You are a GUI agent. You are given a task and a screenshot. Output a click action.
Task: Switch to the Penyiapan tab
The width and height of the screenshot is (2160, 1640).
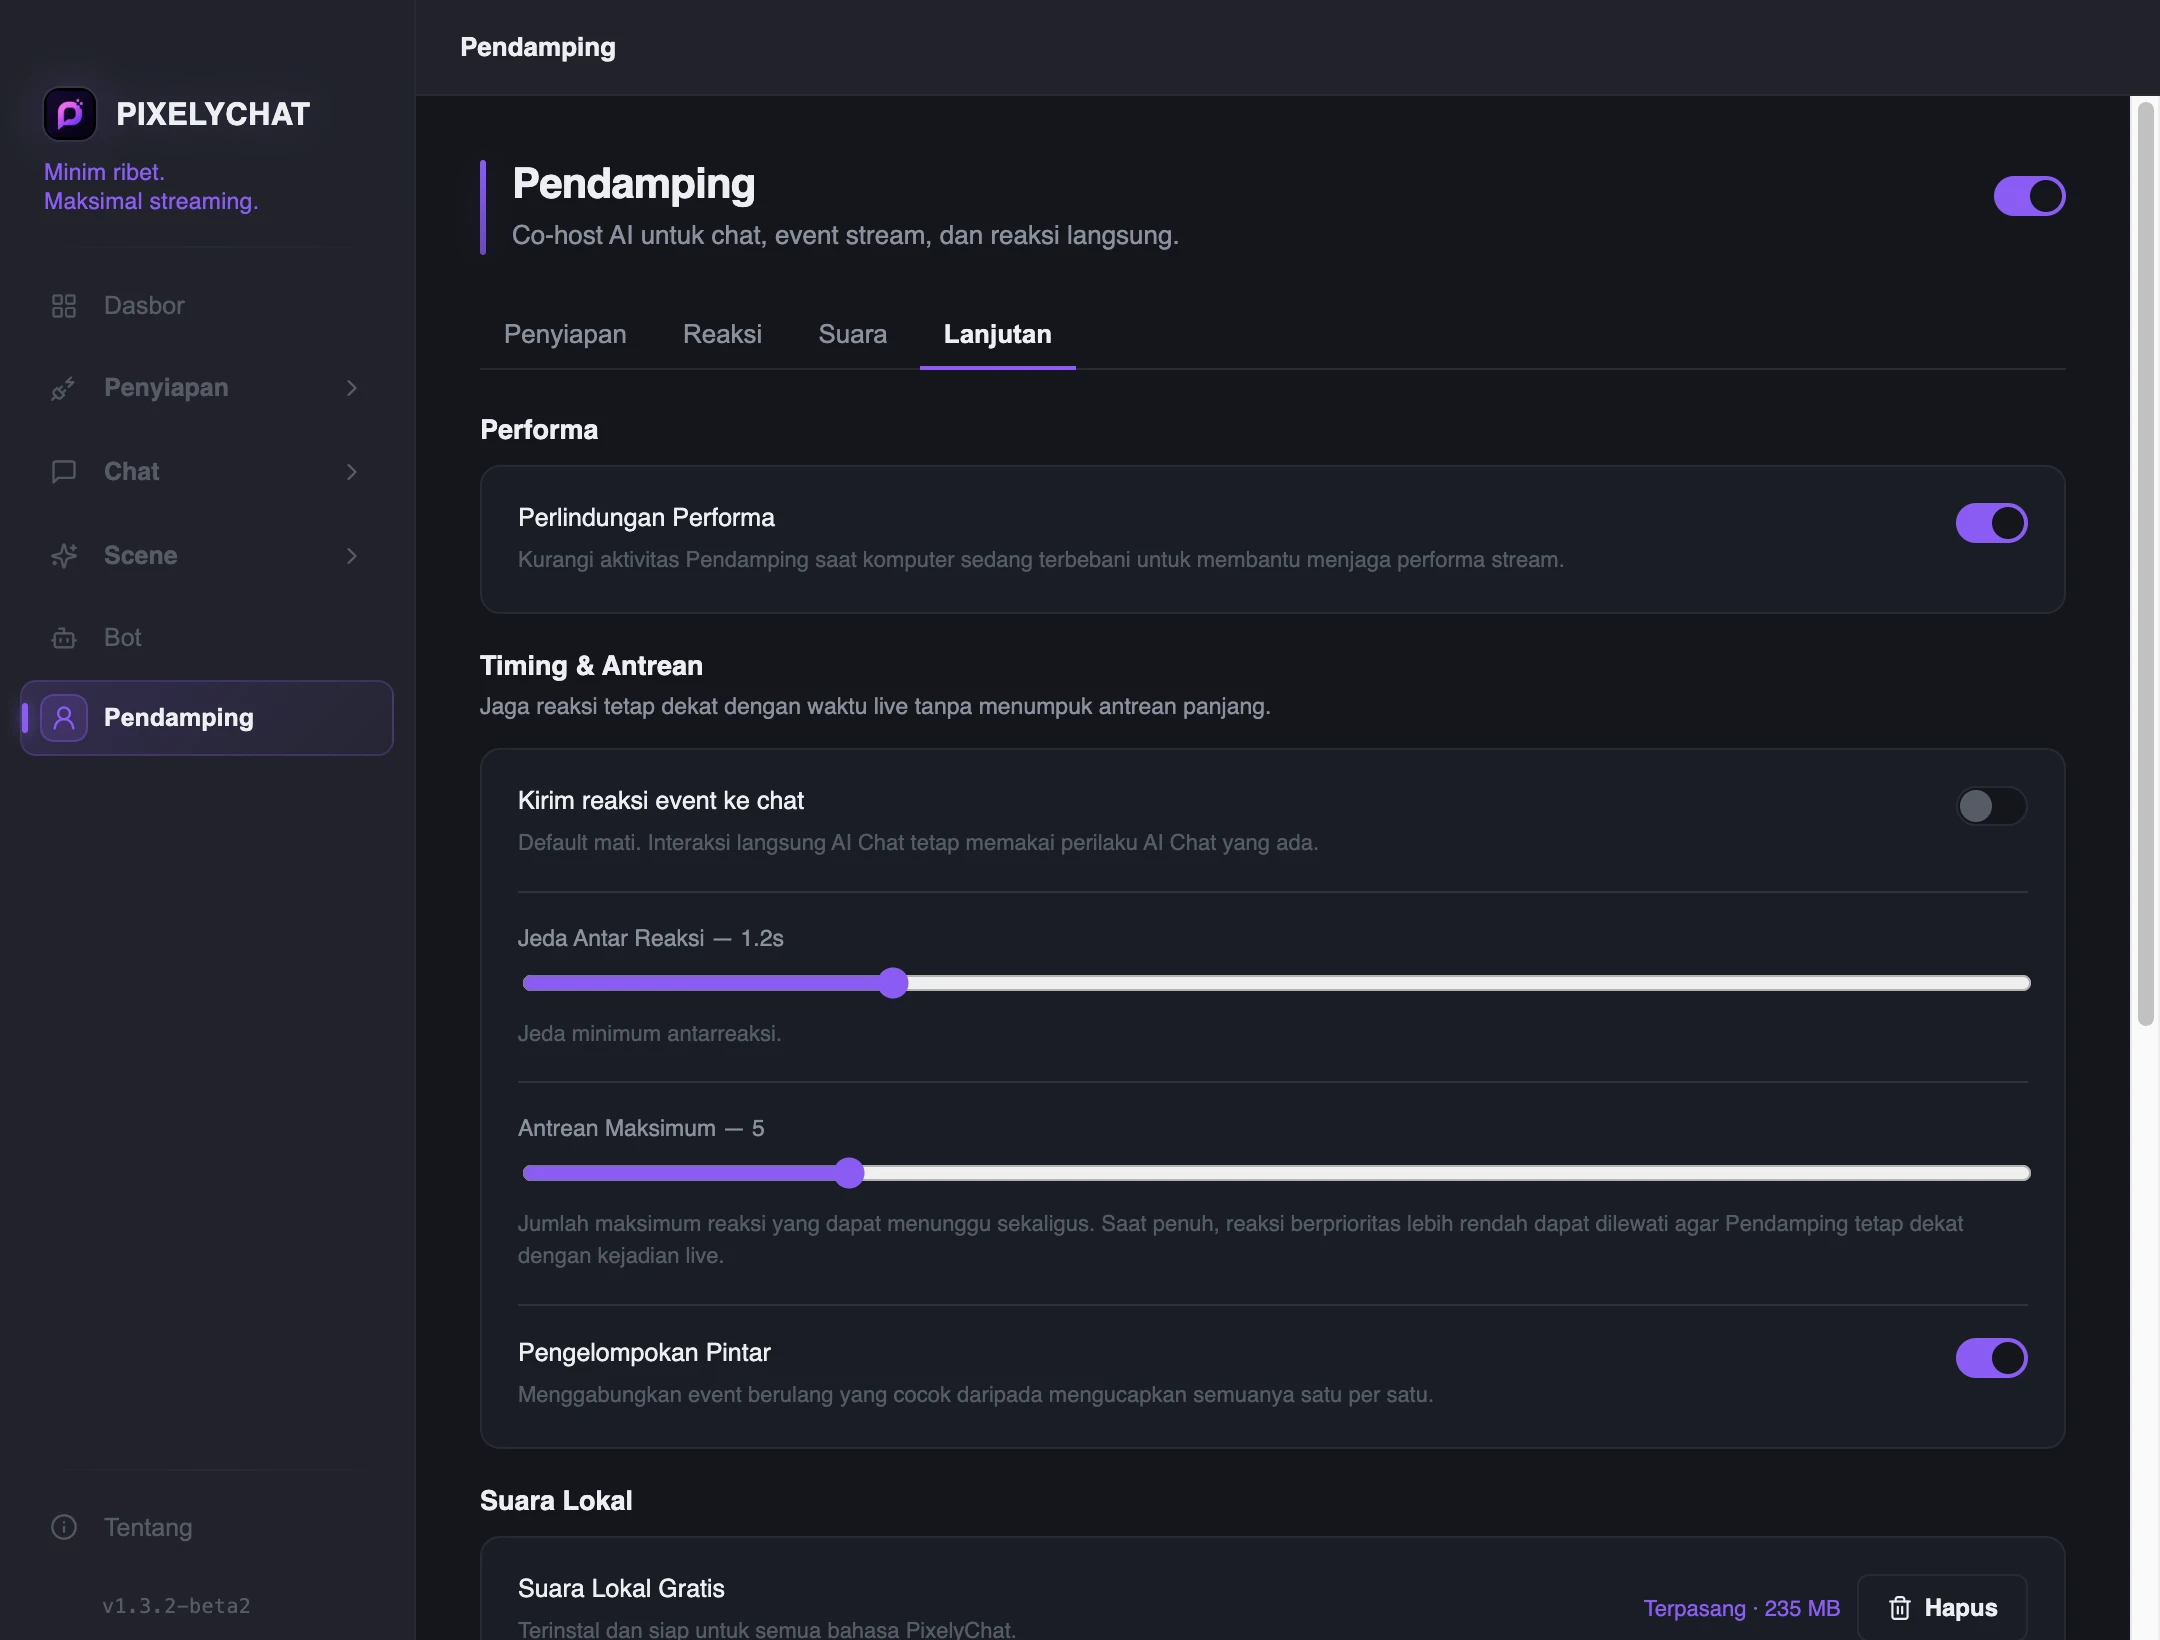click(x=565, y=334)
